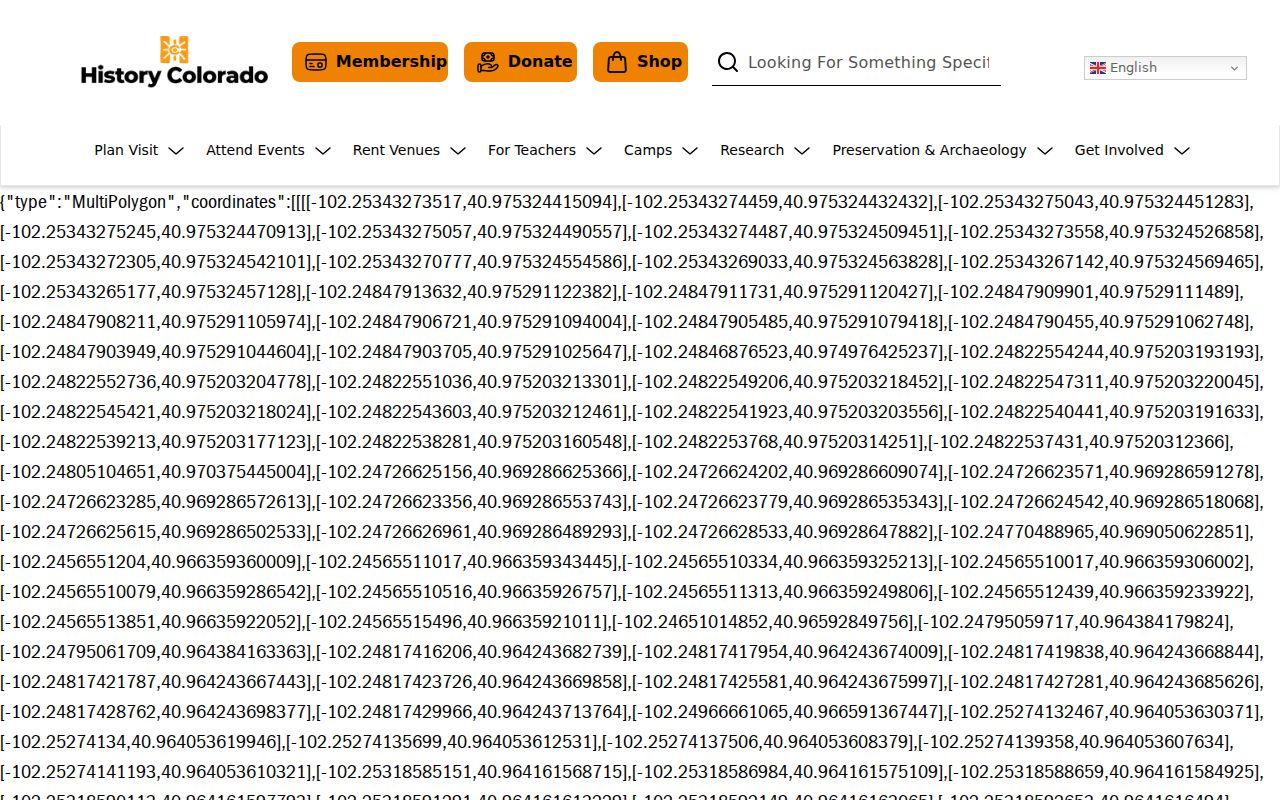Screen dimensions: 1280x800
Task: Open the Plan Visit menu
Action: (x=126, y=150)
